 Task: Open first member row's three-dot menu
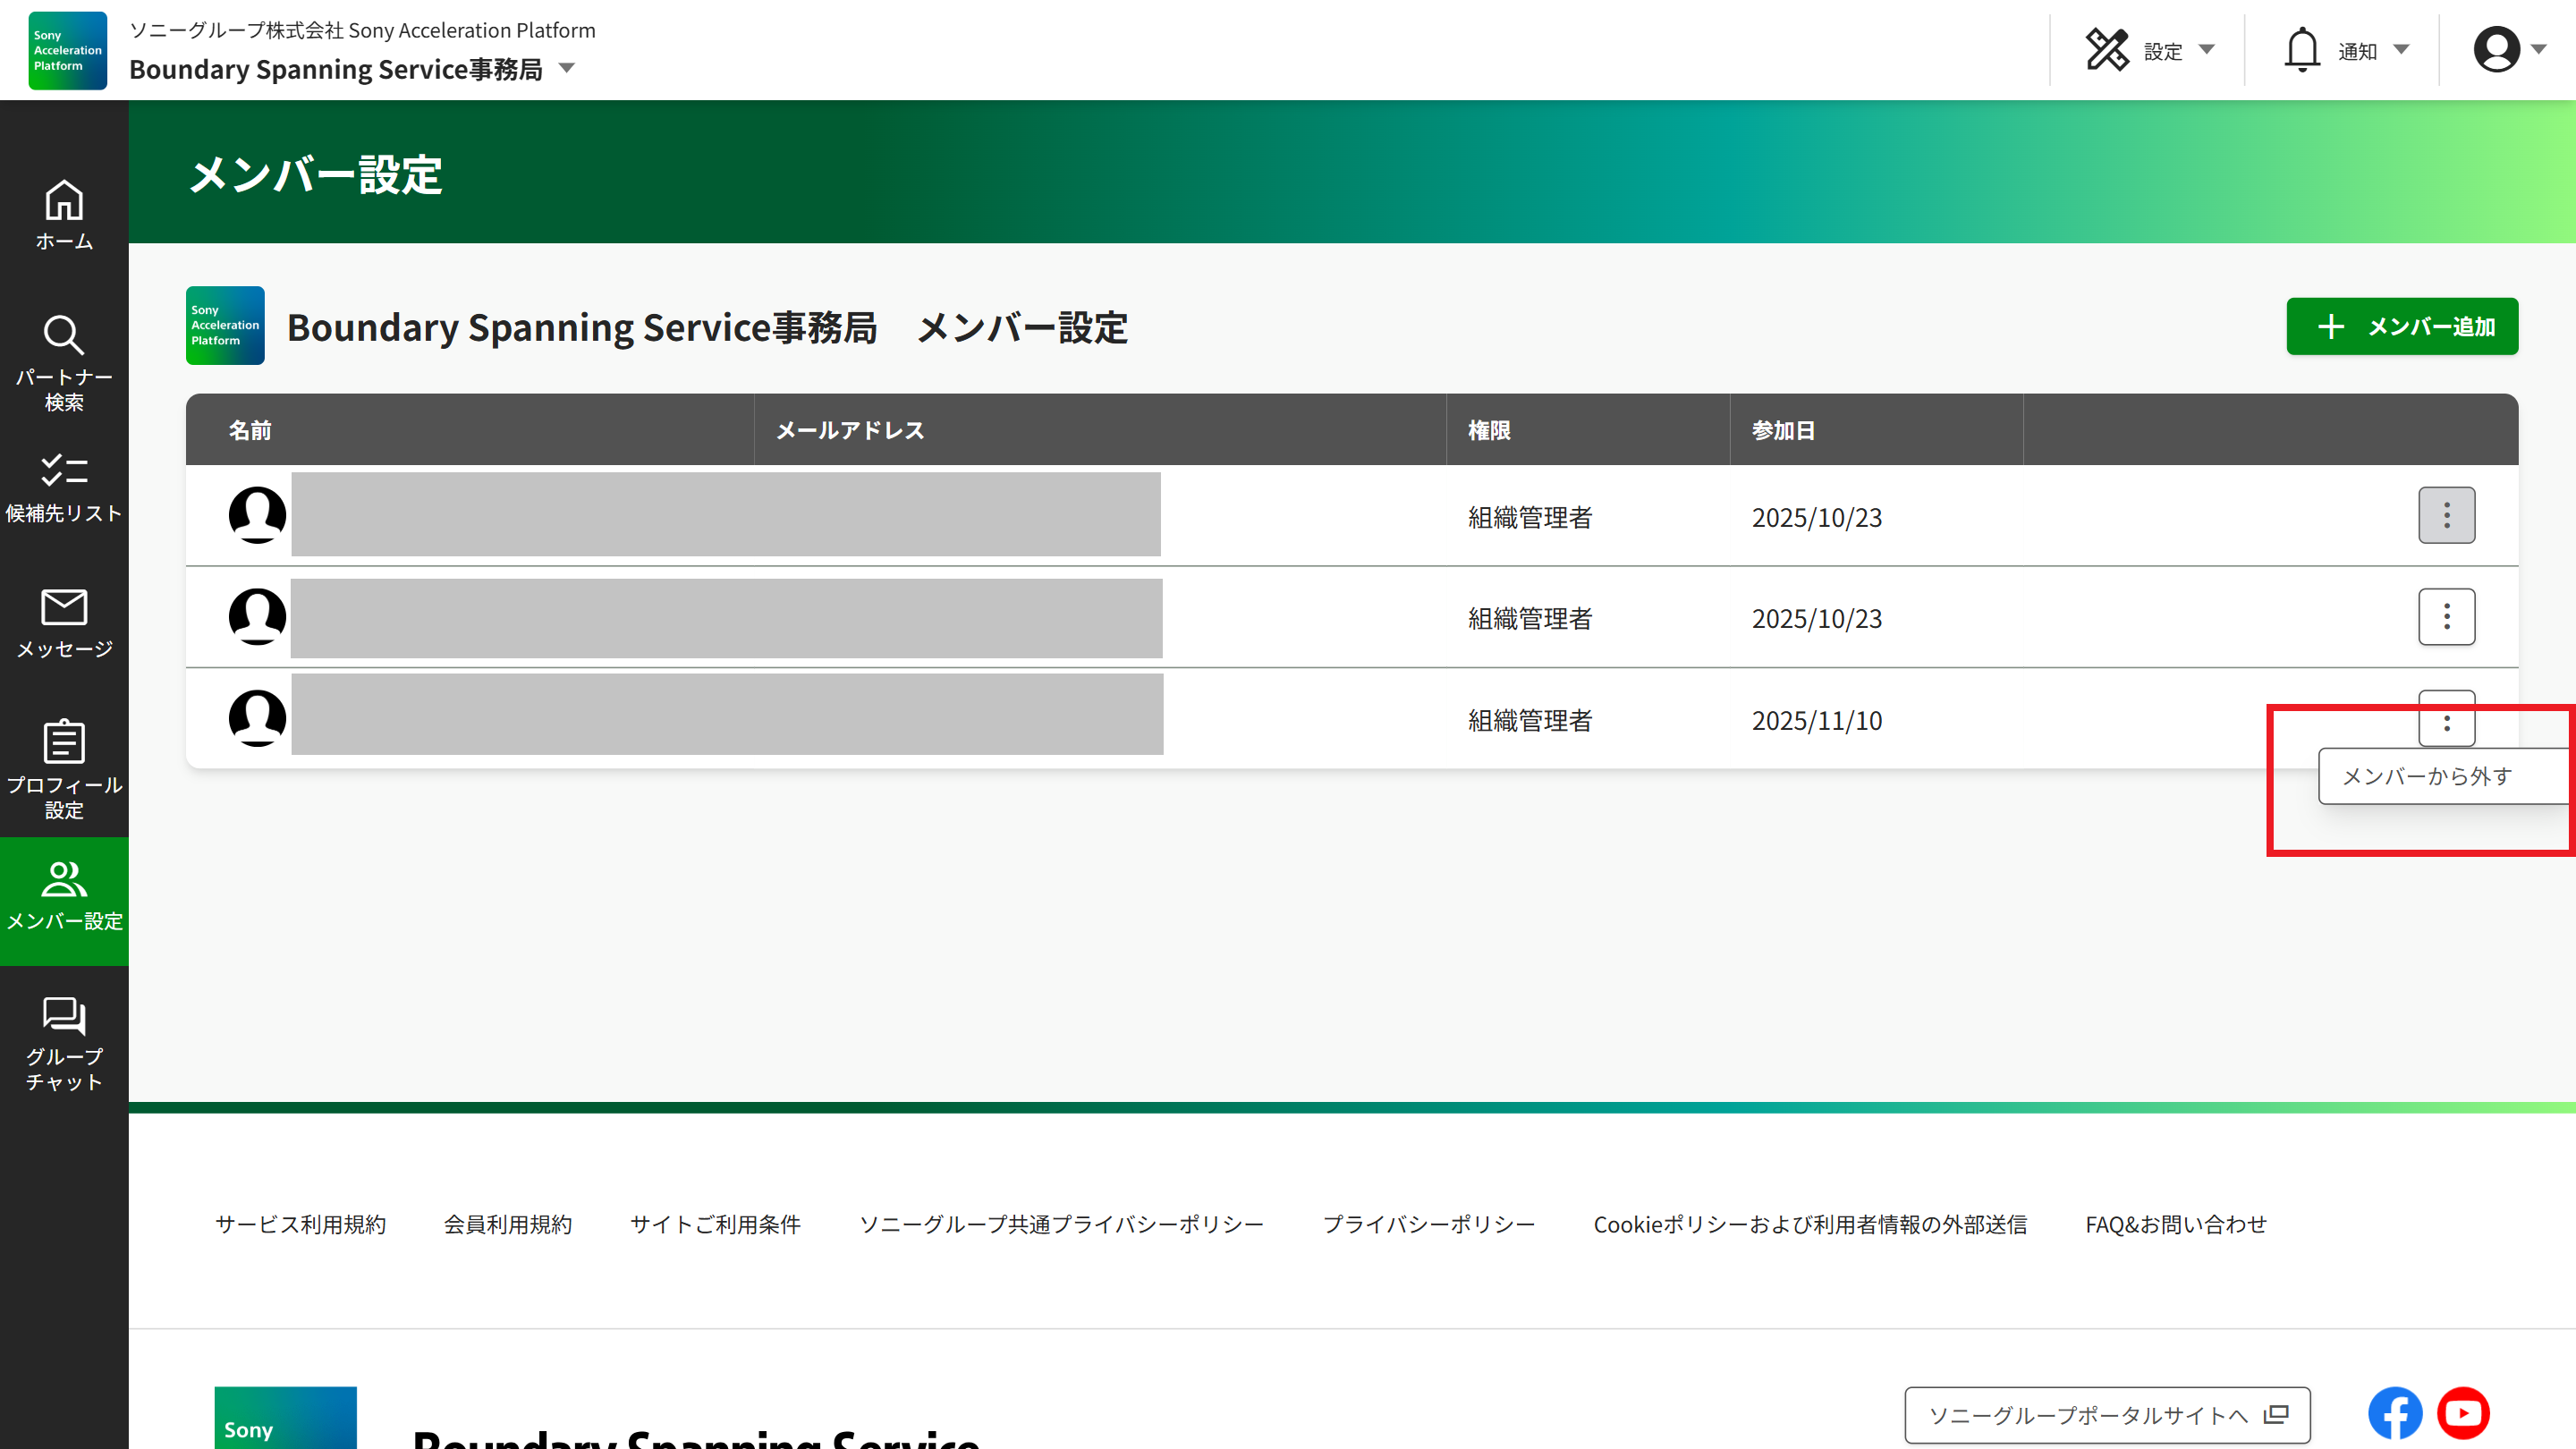pyautogui.click(x=2446, y=515)
